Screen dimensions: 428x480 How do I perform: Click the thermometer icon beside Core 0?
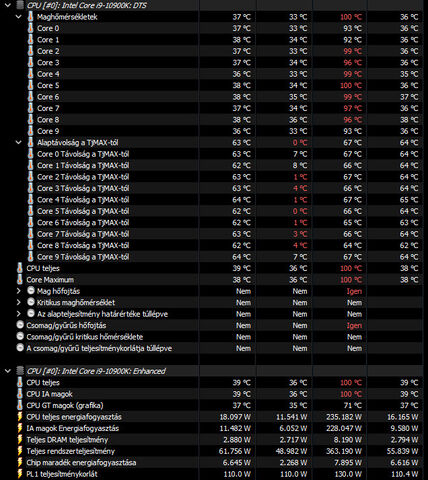(x=31, y=28)
